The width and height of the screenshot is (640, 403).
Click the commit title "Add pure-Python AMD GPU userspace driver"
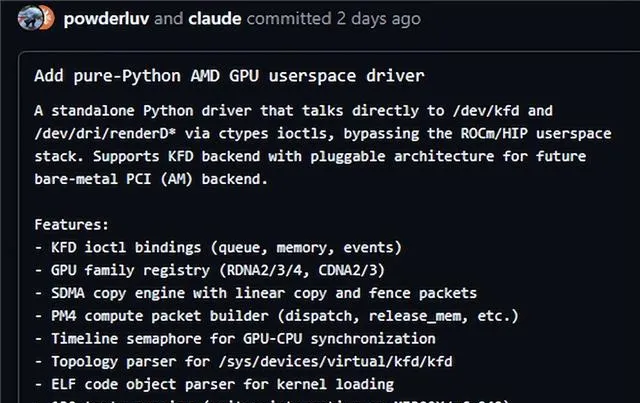point(229,76)
